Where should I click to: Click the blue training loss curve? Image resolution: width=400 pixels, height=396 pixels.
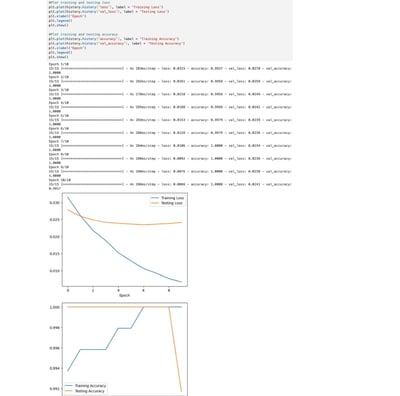pyautogui.click(x=119, y=254)
